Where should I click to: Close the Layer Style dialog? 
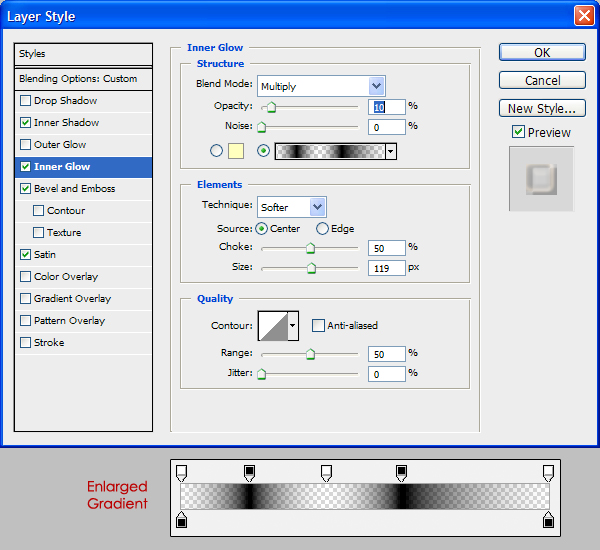pos(584,16)
